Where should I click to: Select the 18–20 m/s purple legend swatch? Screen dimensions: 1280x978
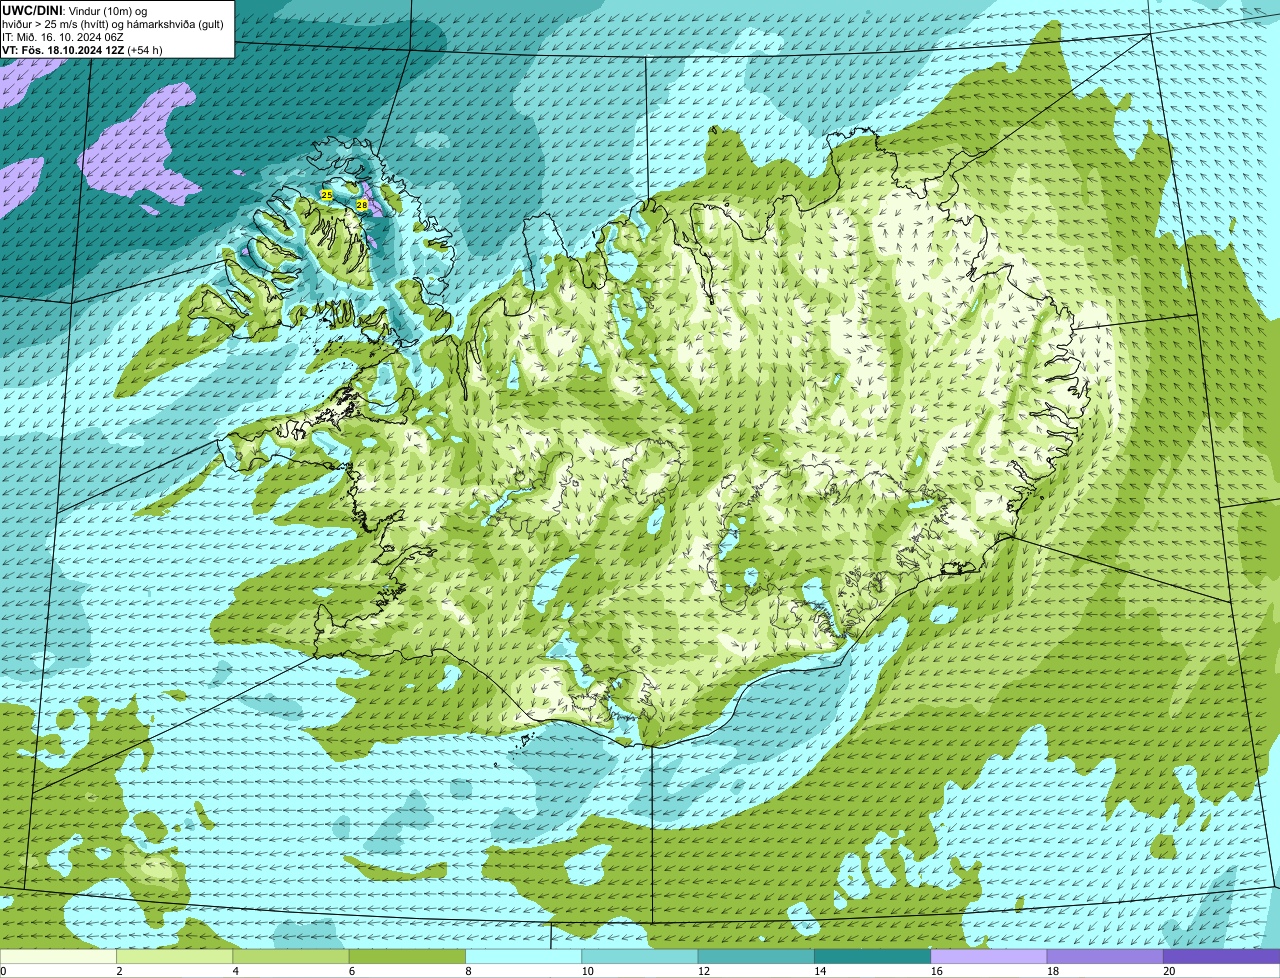click(1105, 956)
